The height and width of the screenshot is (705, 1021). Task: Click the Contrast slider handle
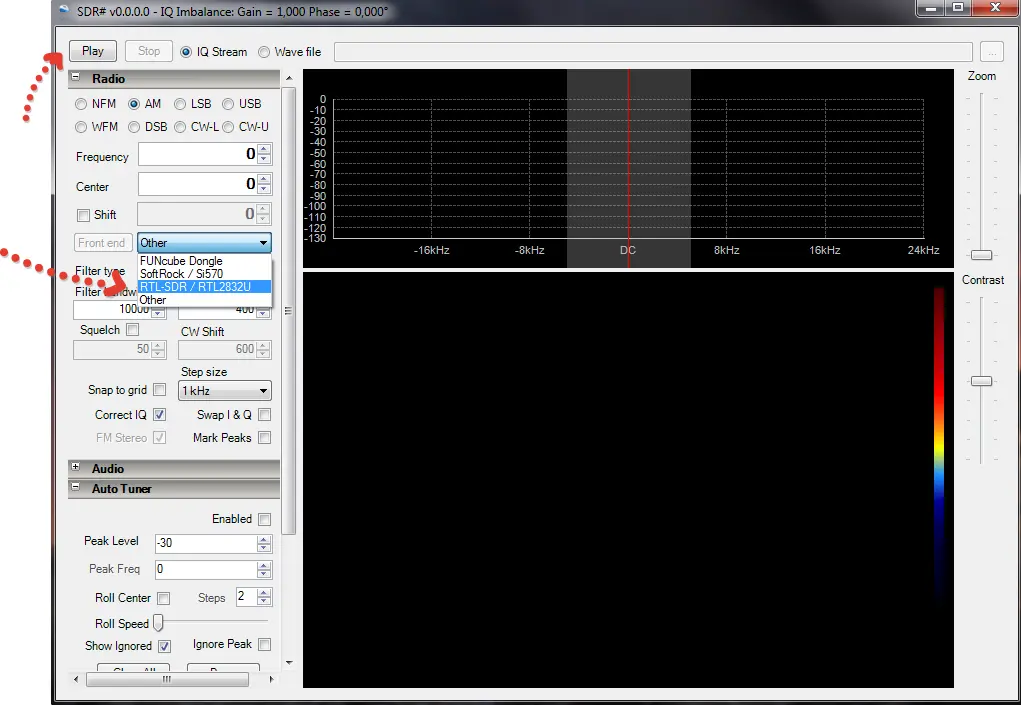pyautogui.click(x=981, y=381)
